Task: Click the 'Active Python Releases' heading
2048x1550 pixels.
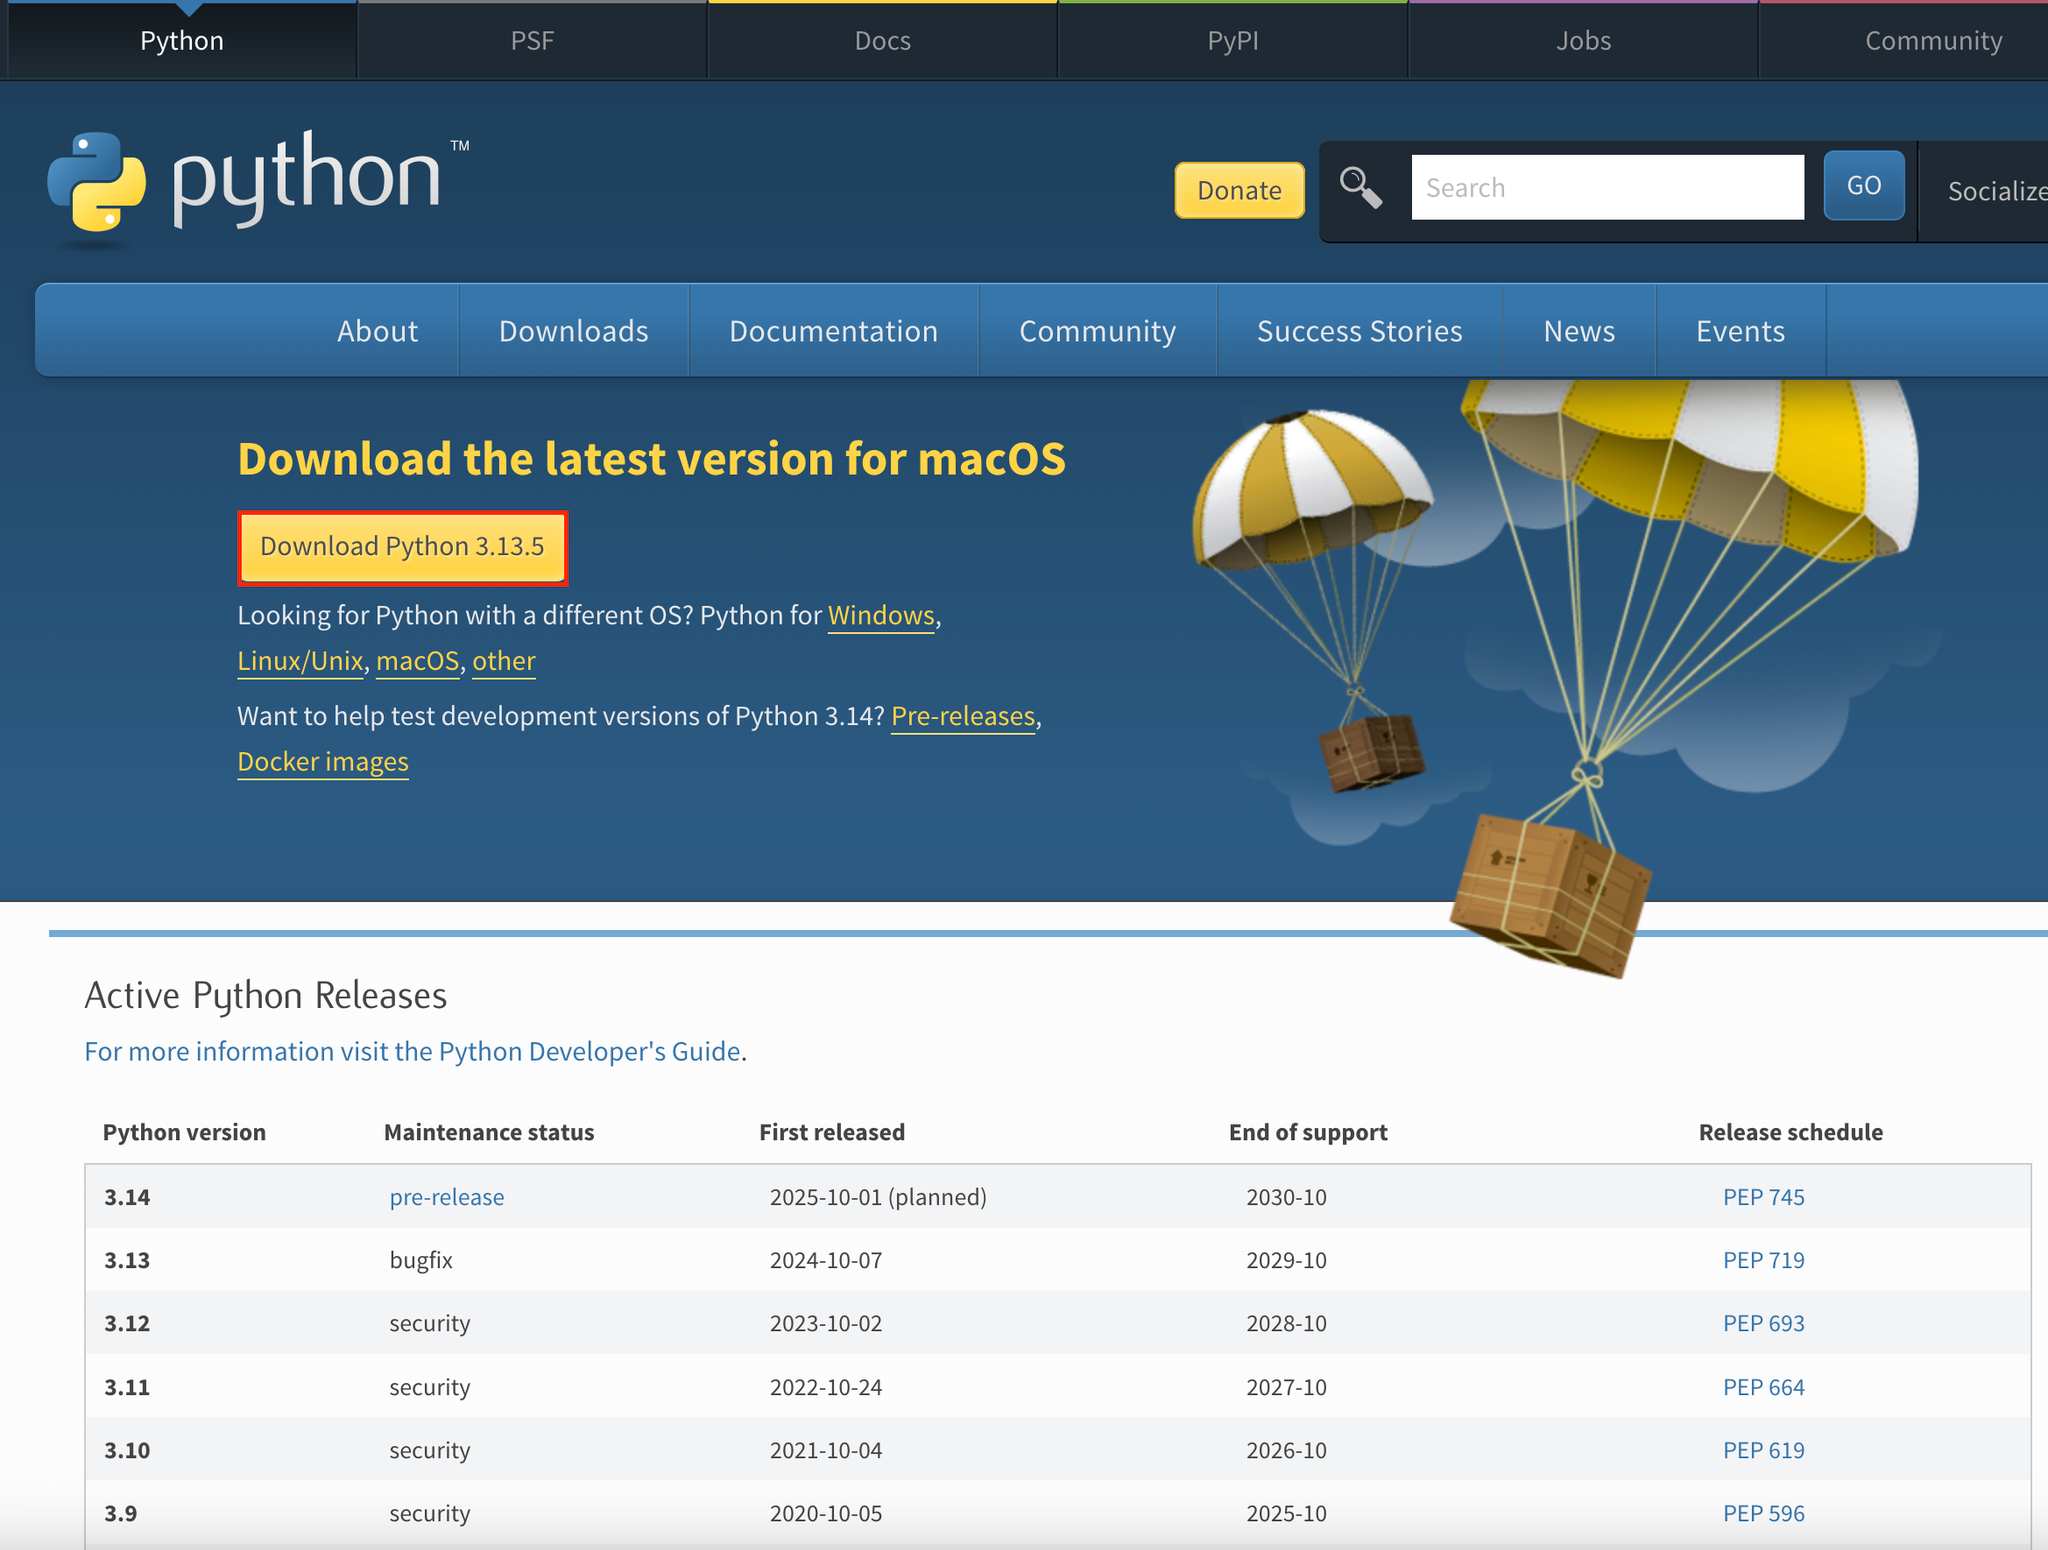Action: [266, 996]
